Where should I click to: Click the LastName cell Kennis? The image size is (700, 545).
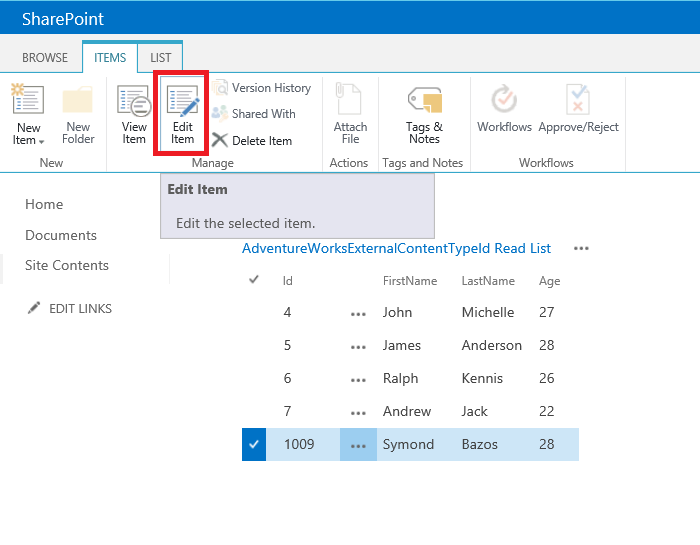482,378
